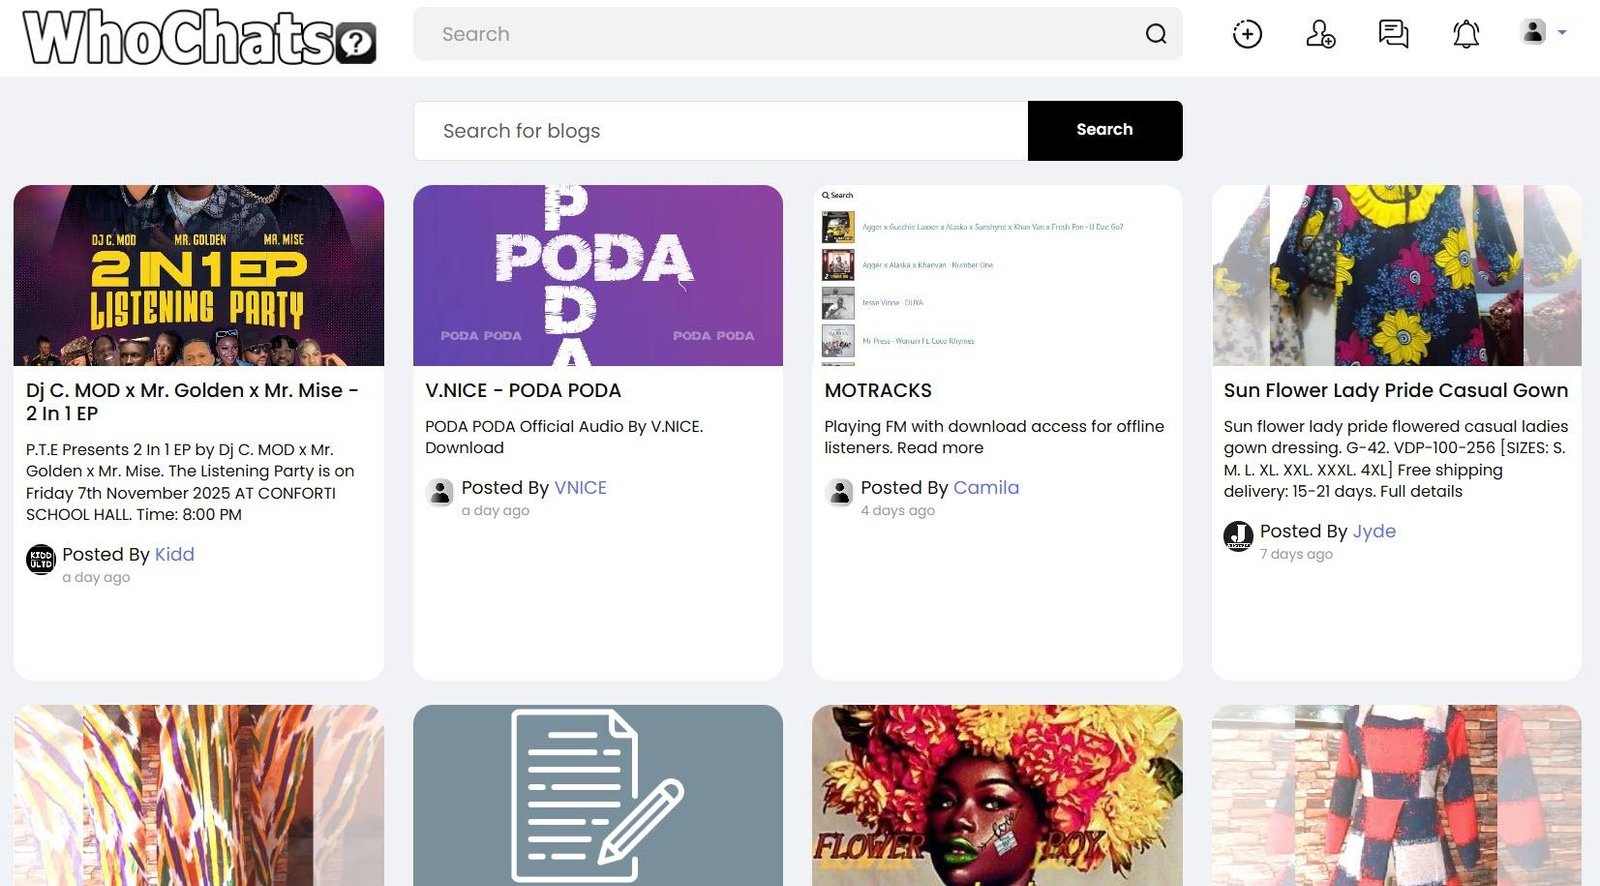Click the magnifier icon in top search bar

tap(1155, 34)
